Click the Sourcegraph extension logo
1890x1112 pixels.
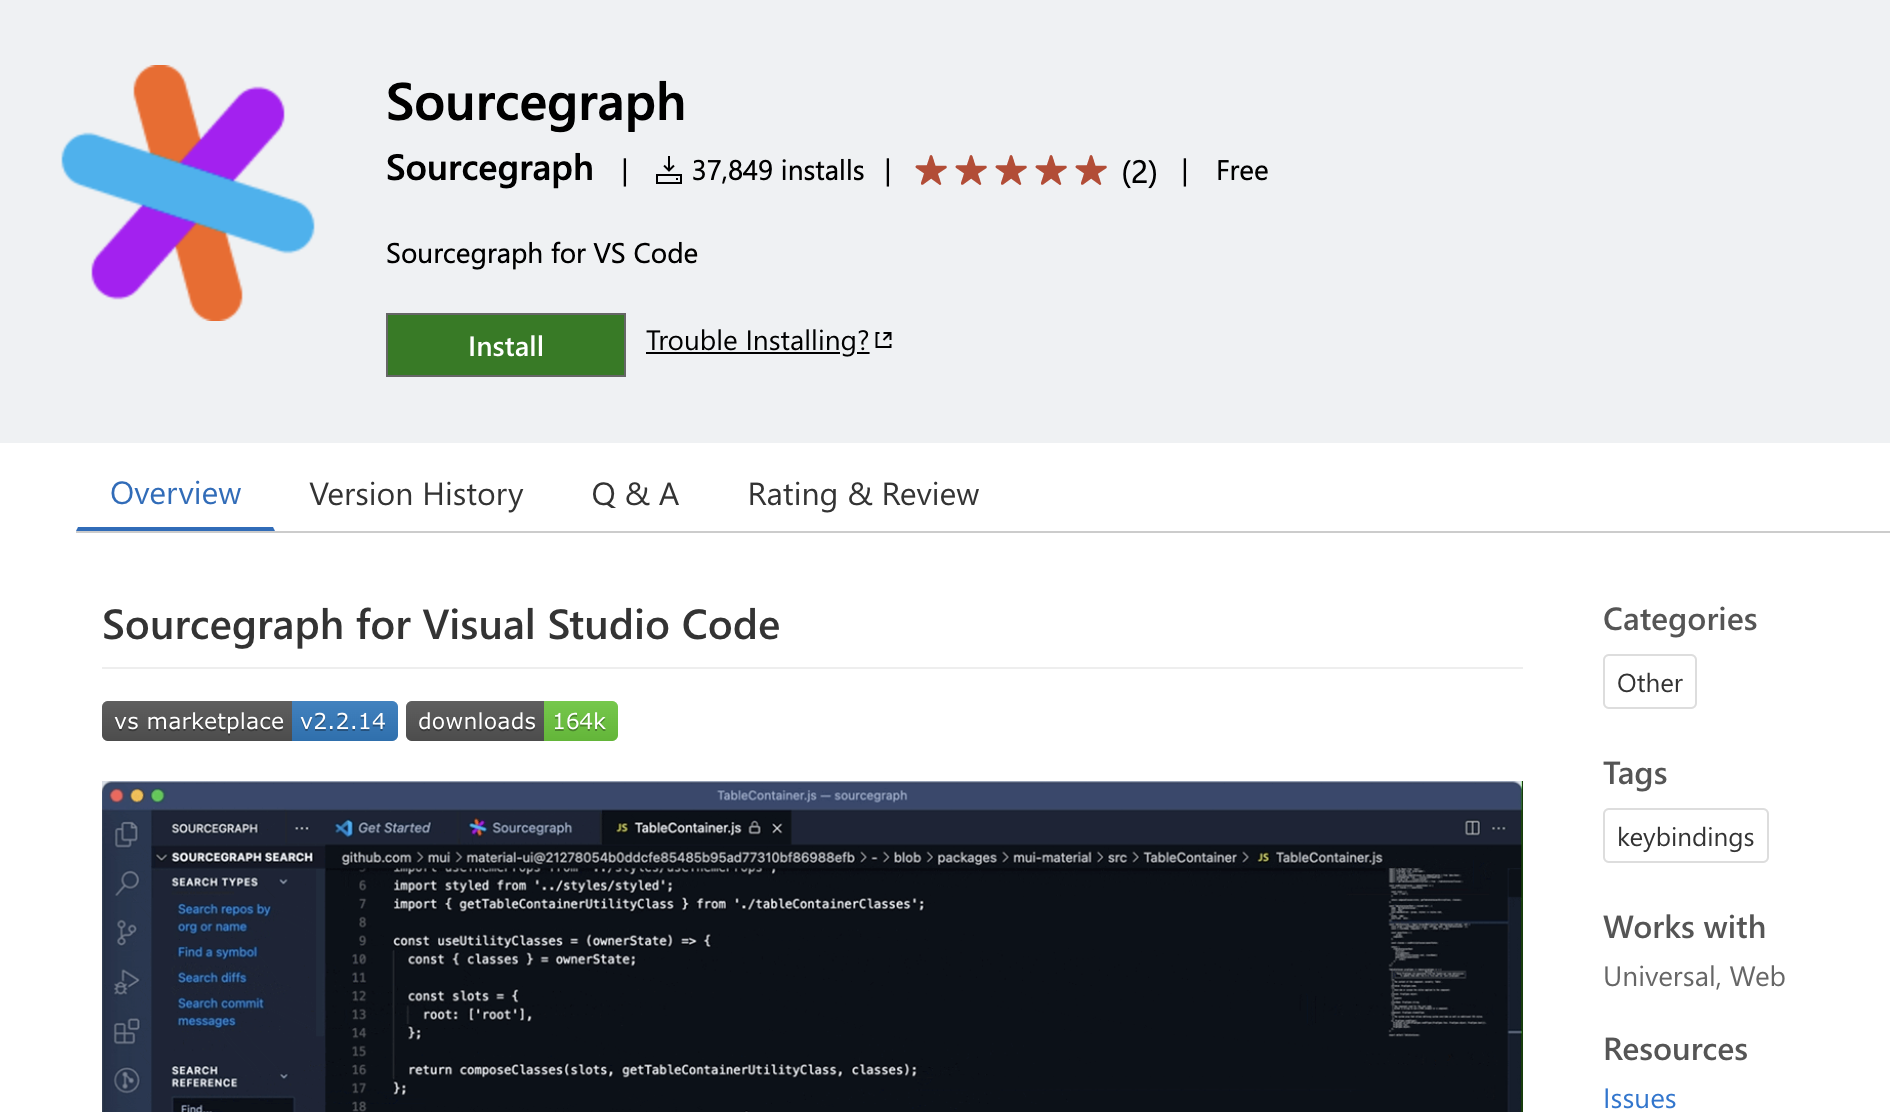(x=188, y=192)
